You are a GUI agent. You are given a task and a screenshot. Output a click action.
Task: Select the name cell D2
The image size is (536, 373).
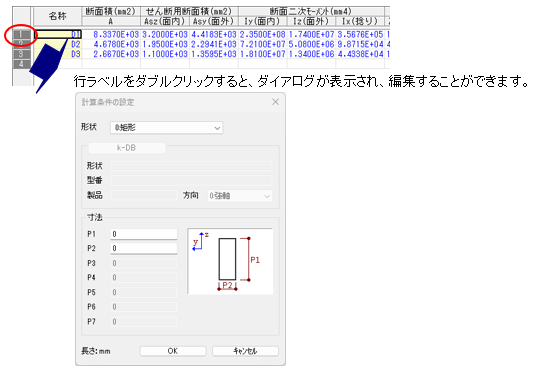pyautogui.click(x=58, y=44)
